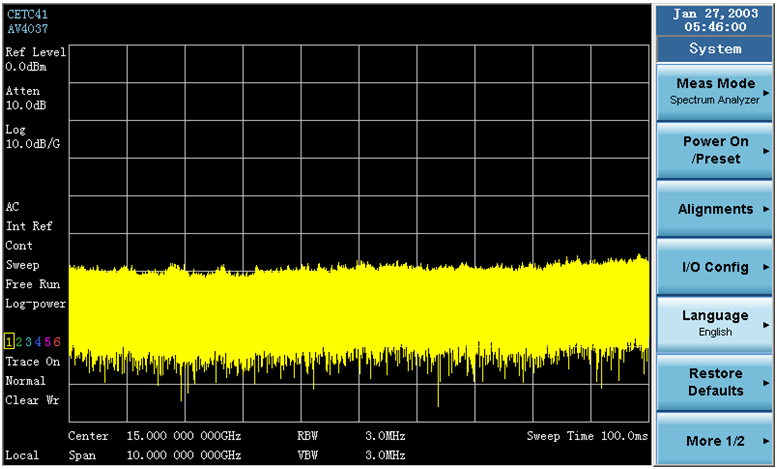Click the Ref Level 0.0dBm label
The width and height of the screenshot is (777, 469).
tap(34, 59)
